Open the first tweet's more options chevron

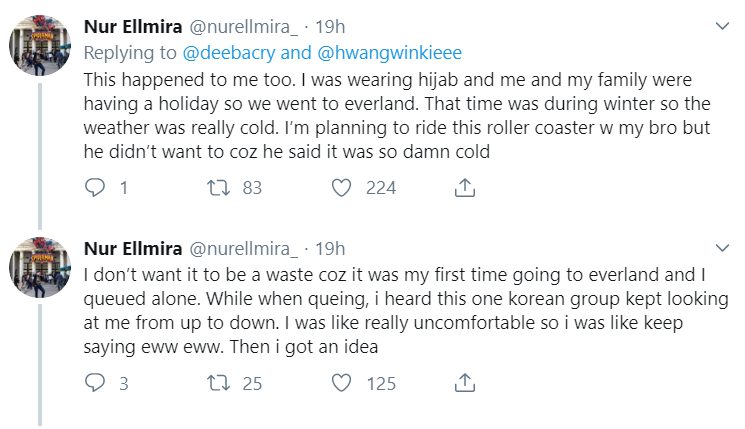coord(723,25)
